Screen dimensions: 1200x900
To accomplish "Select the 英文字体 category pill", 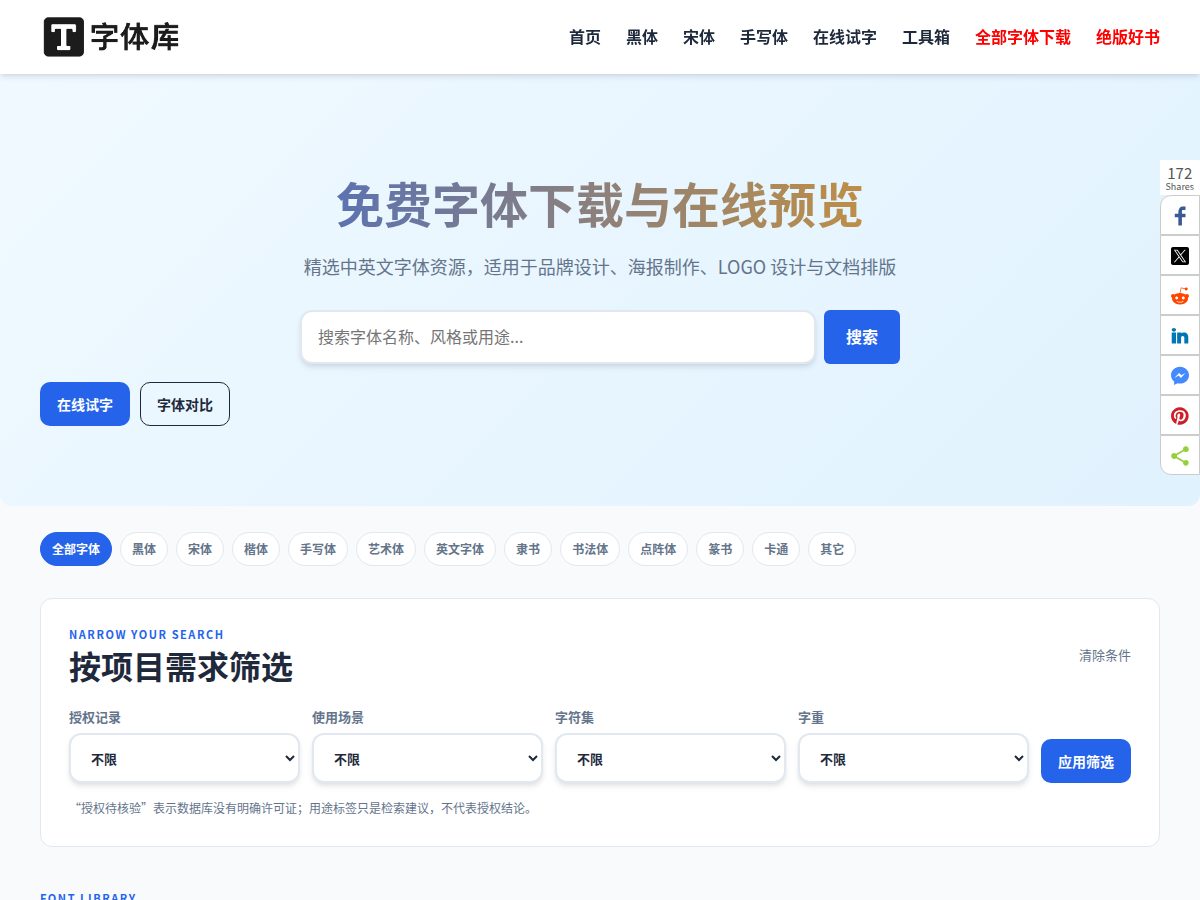I will 460,549.
